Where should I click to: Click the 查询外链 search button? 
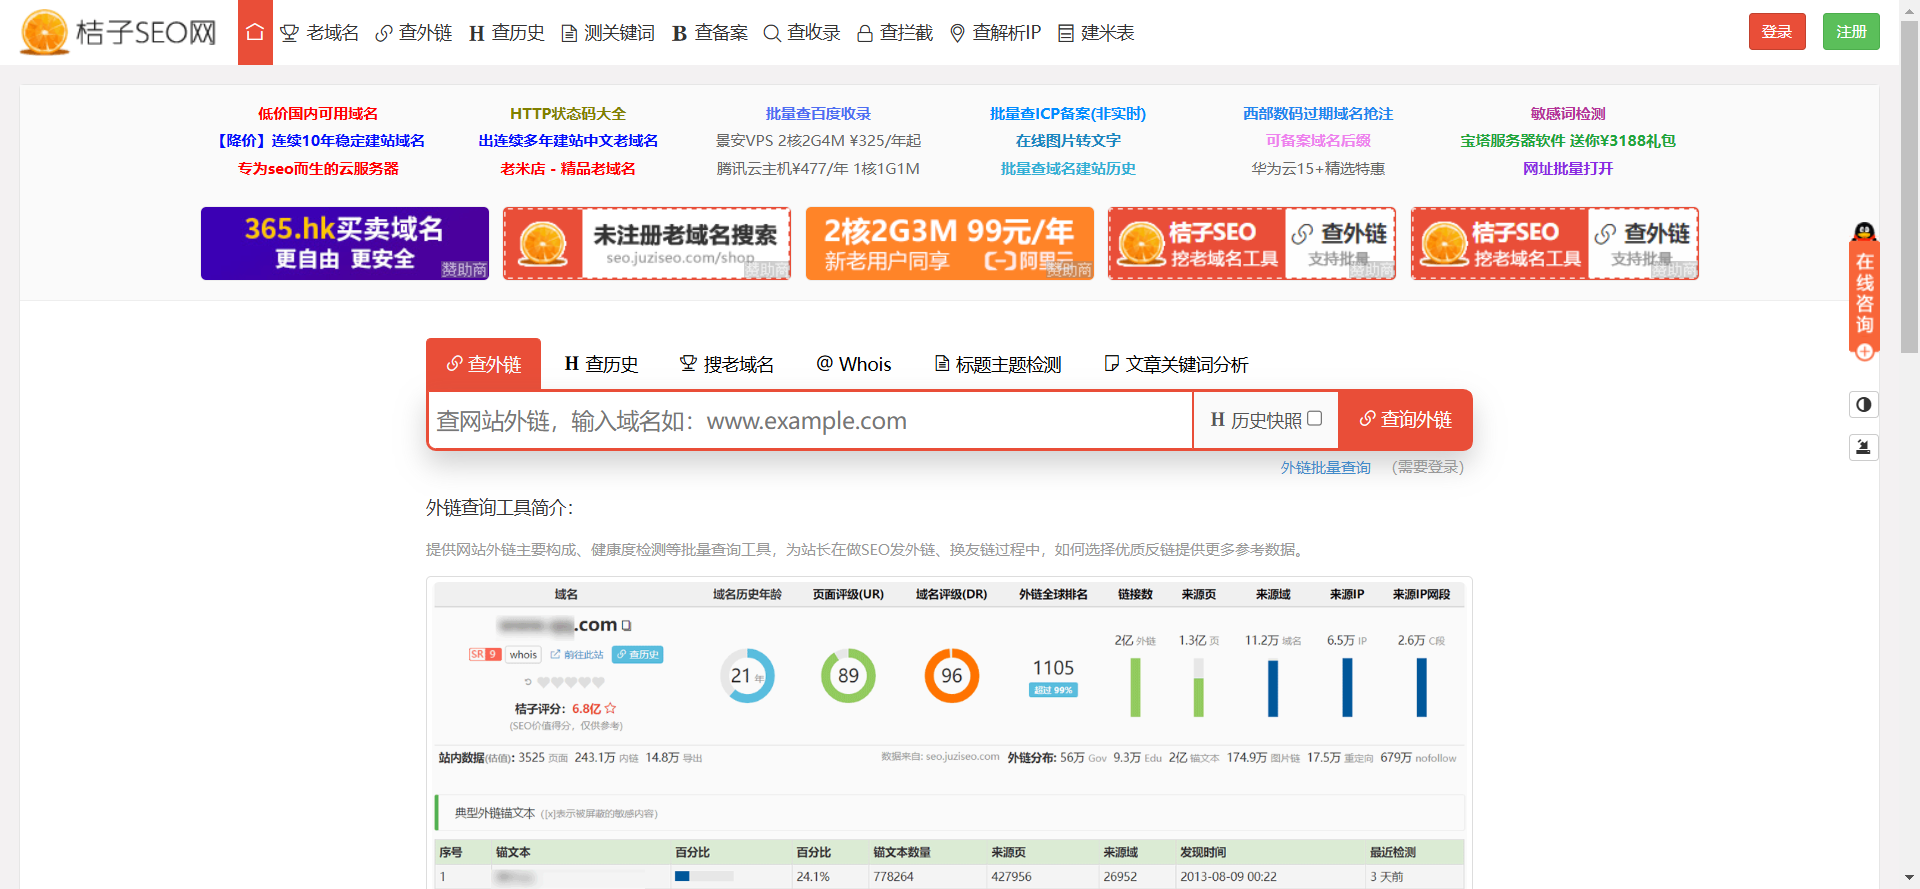[x=1405, y=420]
